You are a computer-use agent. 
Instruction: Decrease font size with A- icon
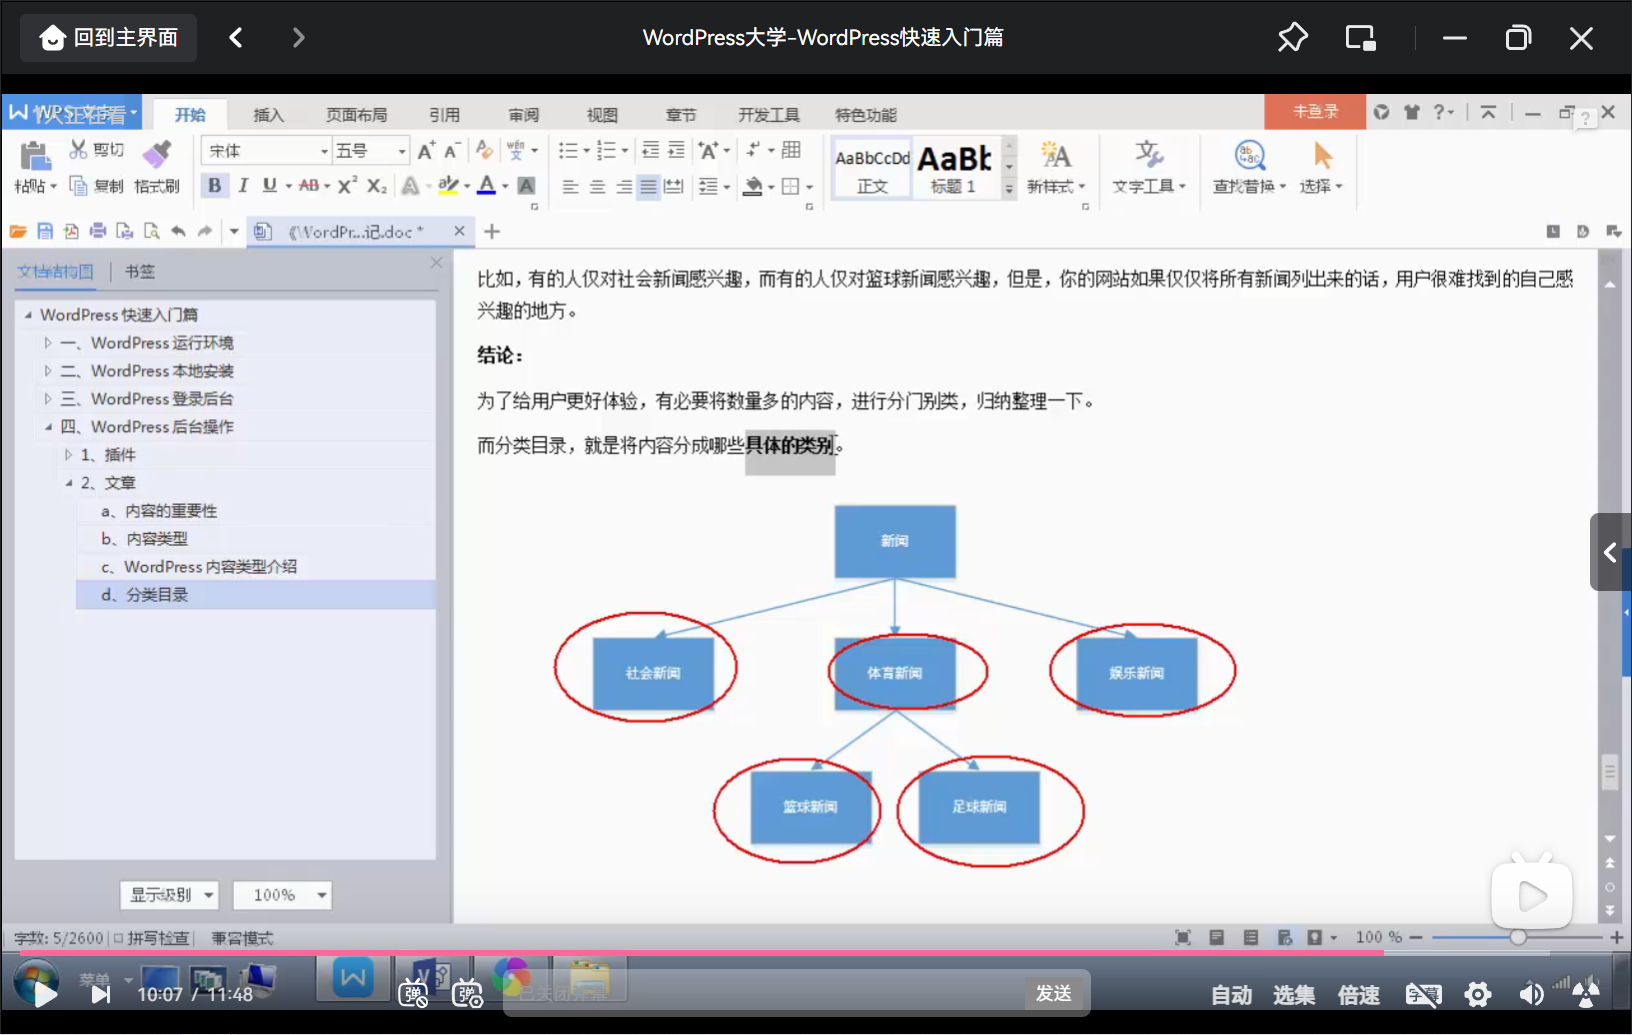[452, 150]
